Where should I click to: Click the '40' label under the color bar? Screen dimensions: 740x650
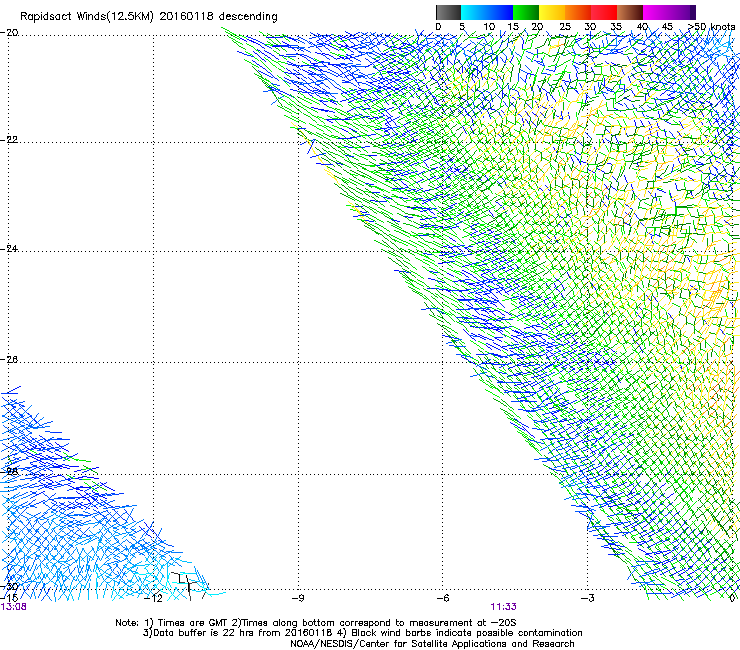tap(642, 27)
